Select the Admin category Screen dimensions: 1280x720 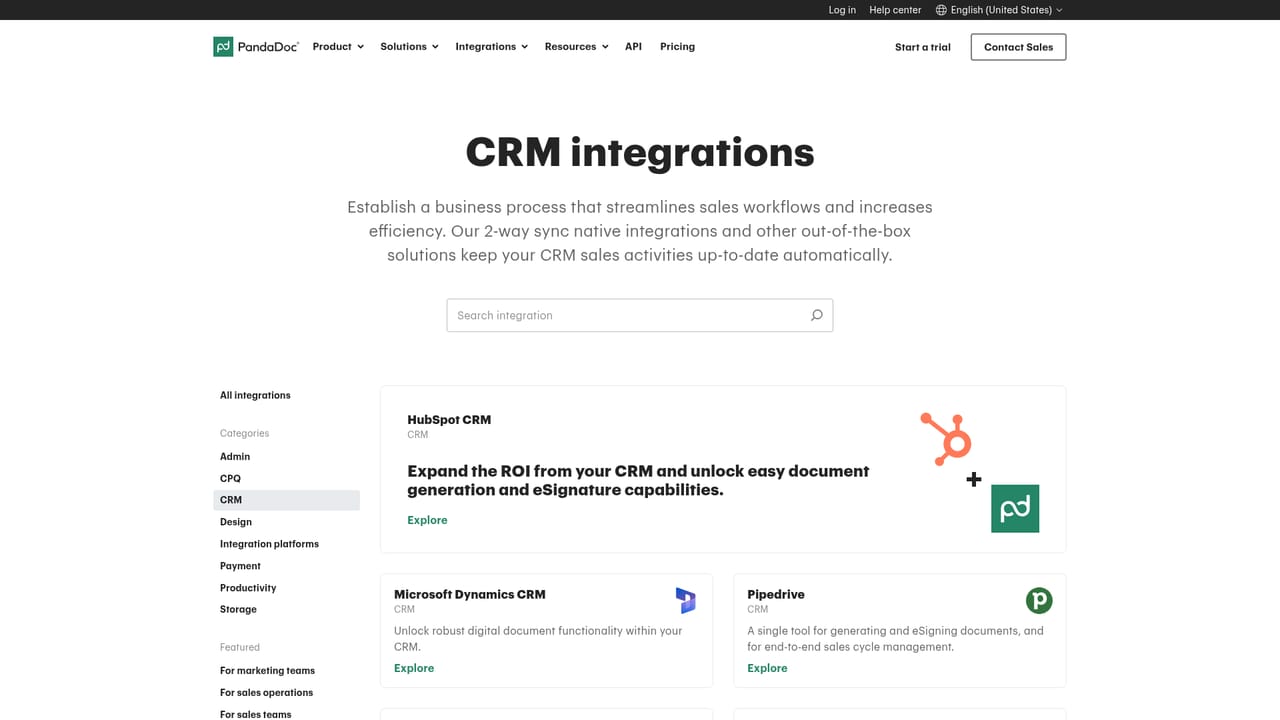point(235,457)
